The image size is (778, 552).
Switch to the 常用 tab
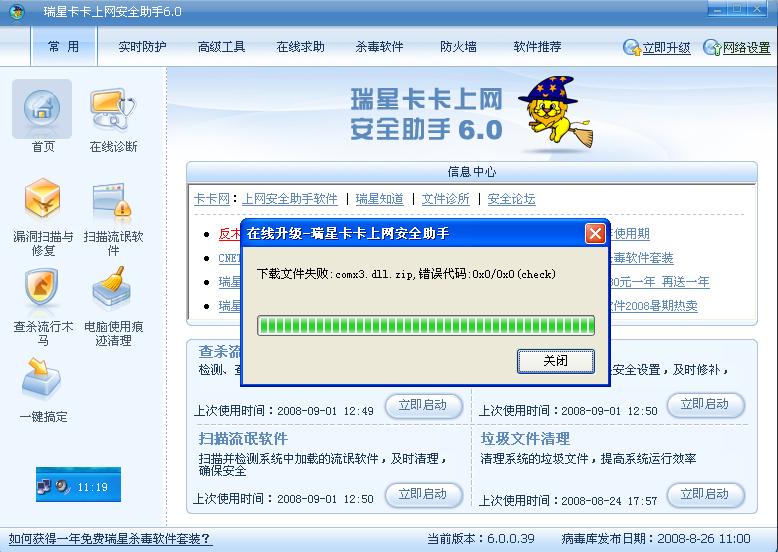click(64, 47)
